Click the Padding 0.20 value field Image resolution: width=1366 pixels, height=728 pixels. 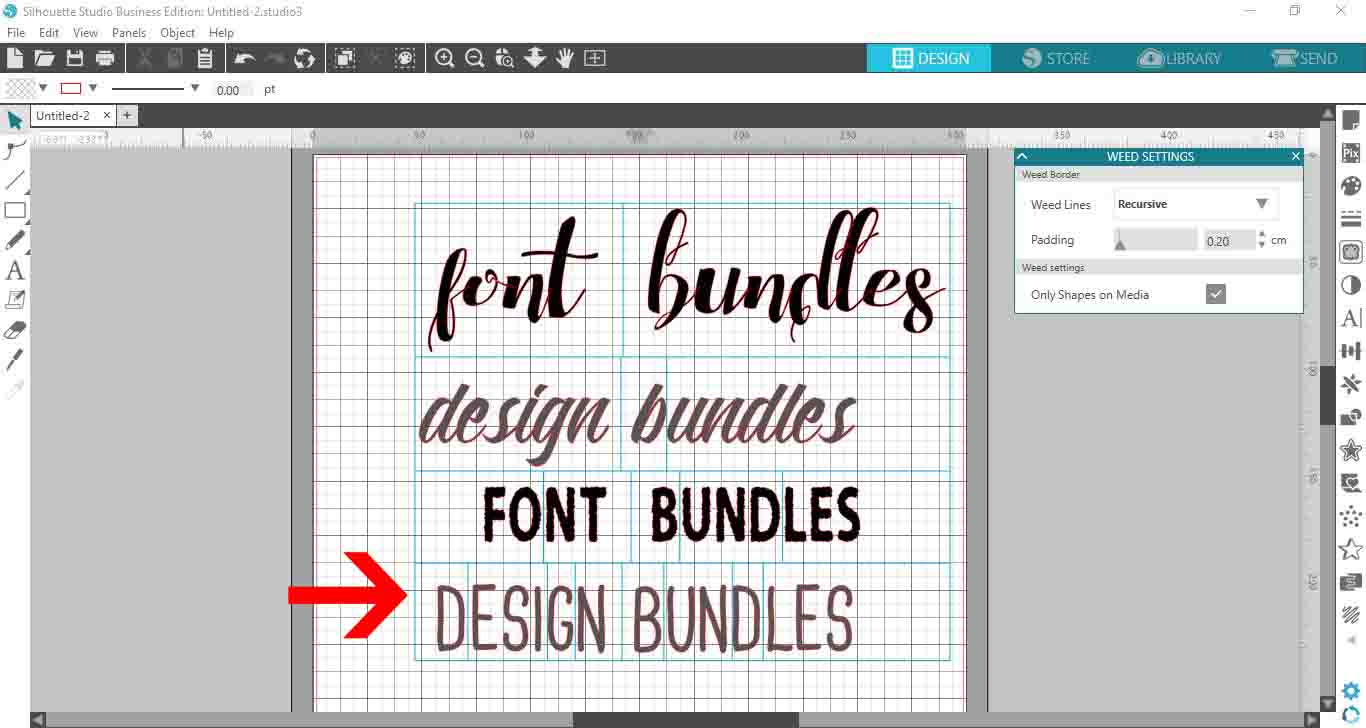click(1229, 240)
